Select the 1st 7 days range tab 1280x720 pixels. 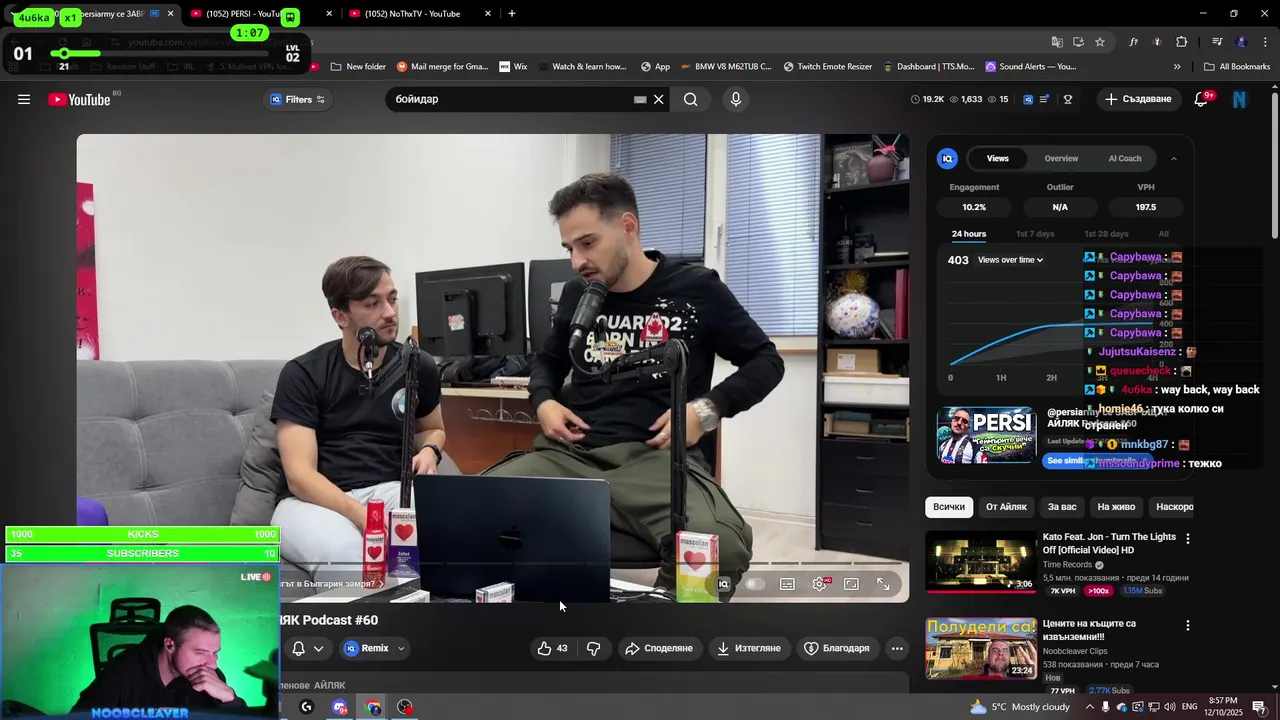point(1035,234)
